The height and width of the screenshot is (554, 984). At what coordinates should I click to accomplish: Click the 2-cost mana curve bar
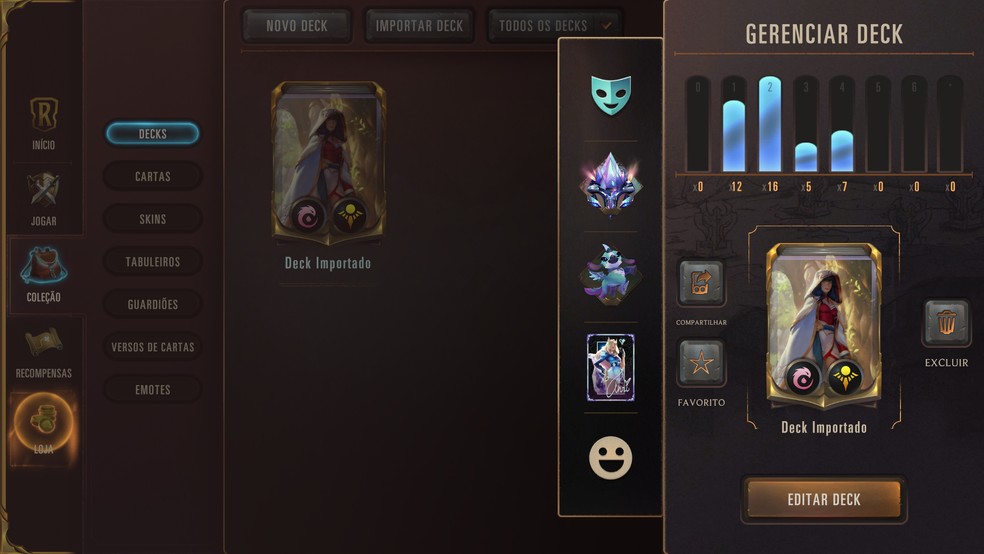click(770, 124)
